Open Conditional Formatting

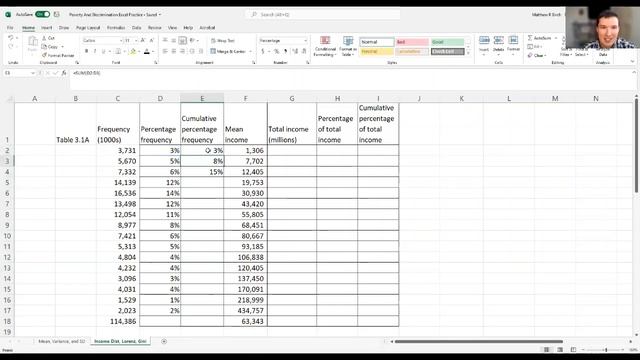325,46
